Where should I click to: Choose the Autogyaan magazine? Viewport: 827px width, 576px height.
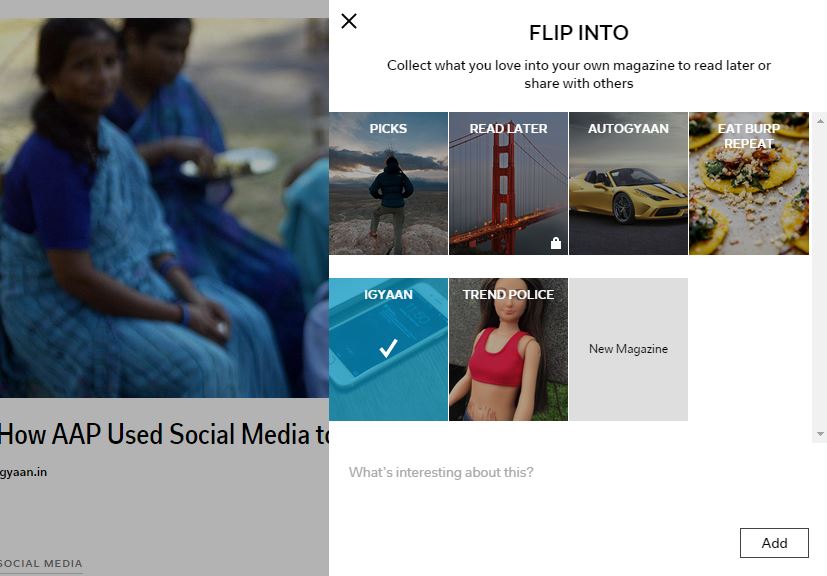(x=628, y=184)
